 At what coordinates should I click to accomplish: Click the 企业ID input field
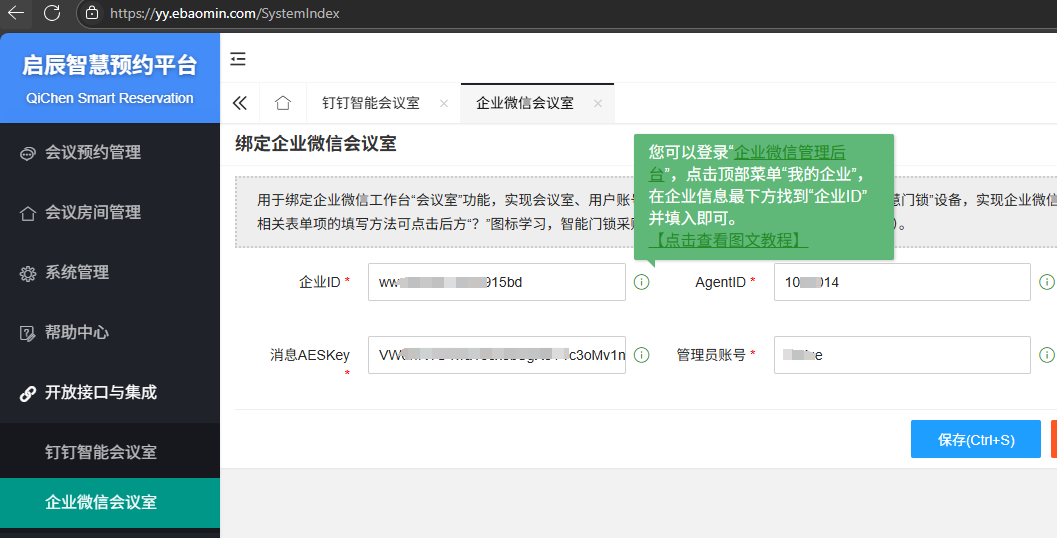[496, 282]
